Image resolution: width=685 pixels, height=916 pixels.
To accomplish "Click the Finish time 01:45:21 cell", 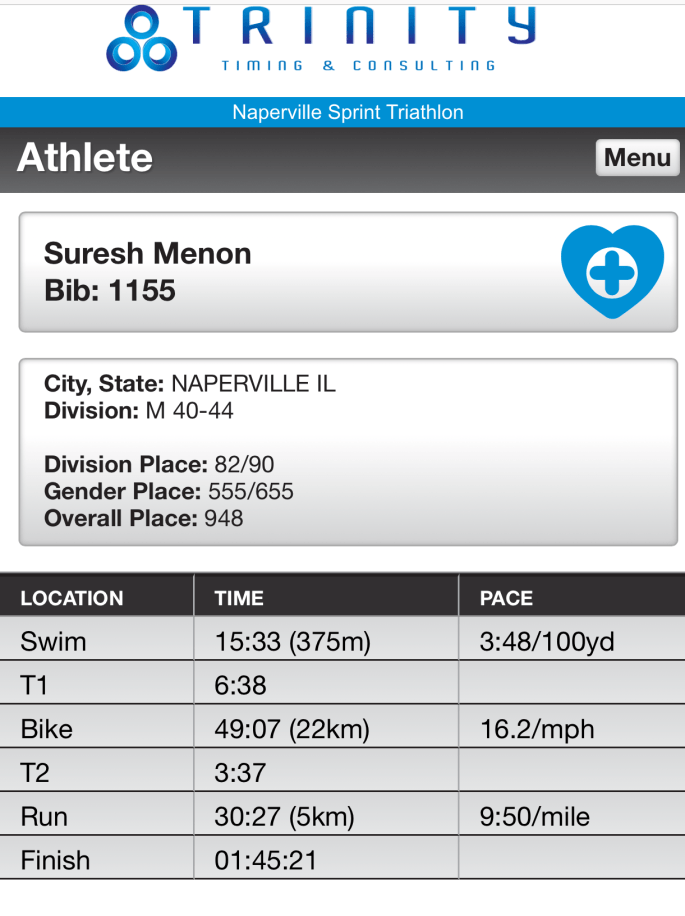I will point(262,861).
